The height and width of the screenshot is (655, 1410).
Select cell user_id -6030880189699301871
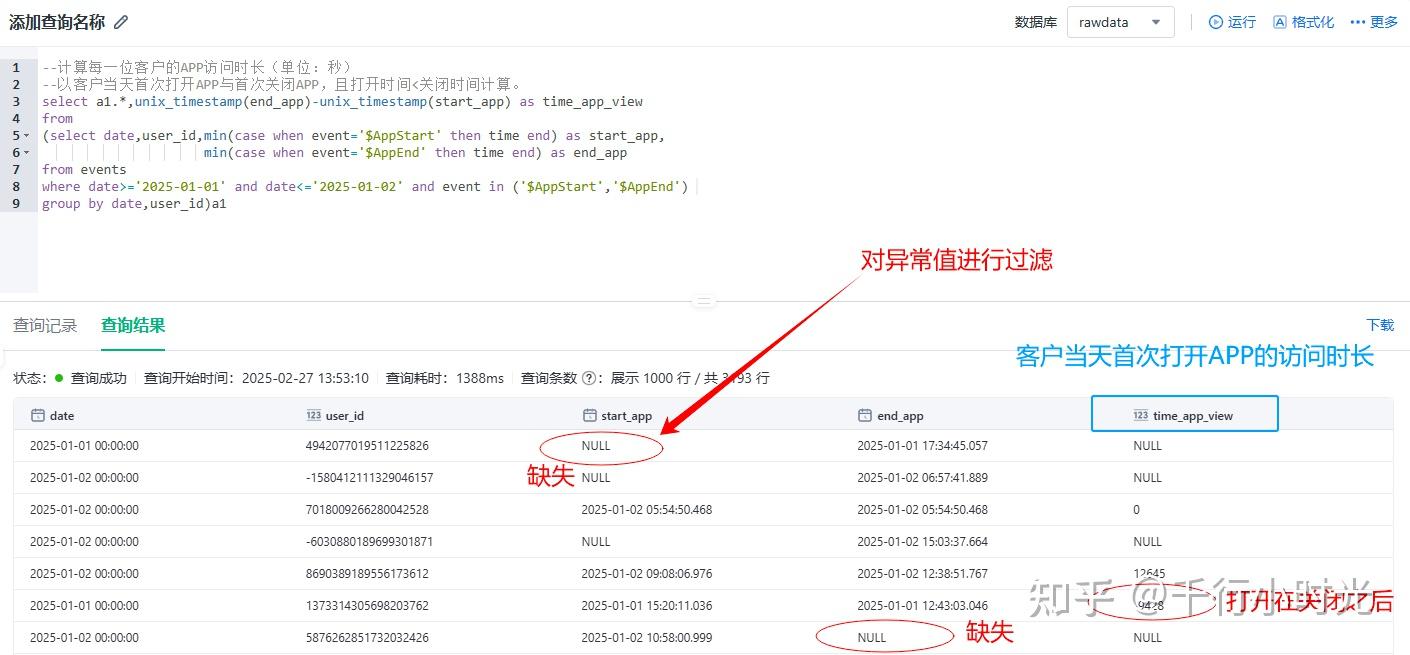(x=369, y=542)
